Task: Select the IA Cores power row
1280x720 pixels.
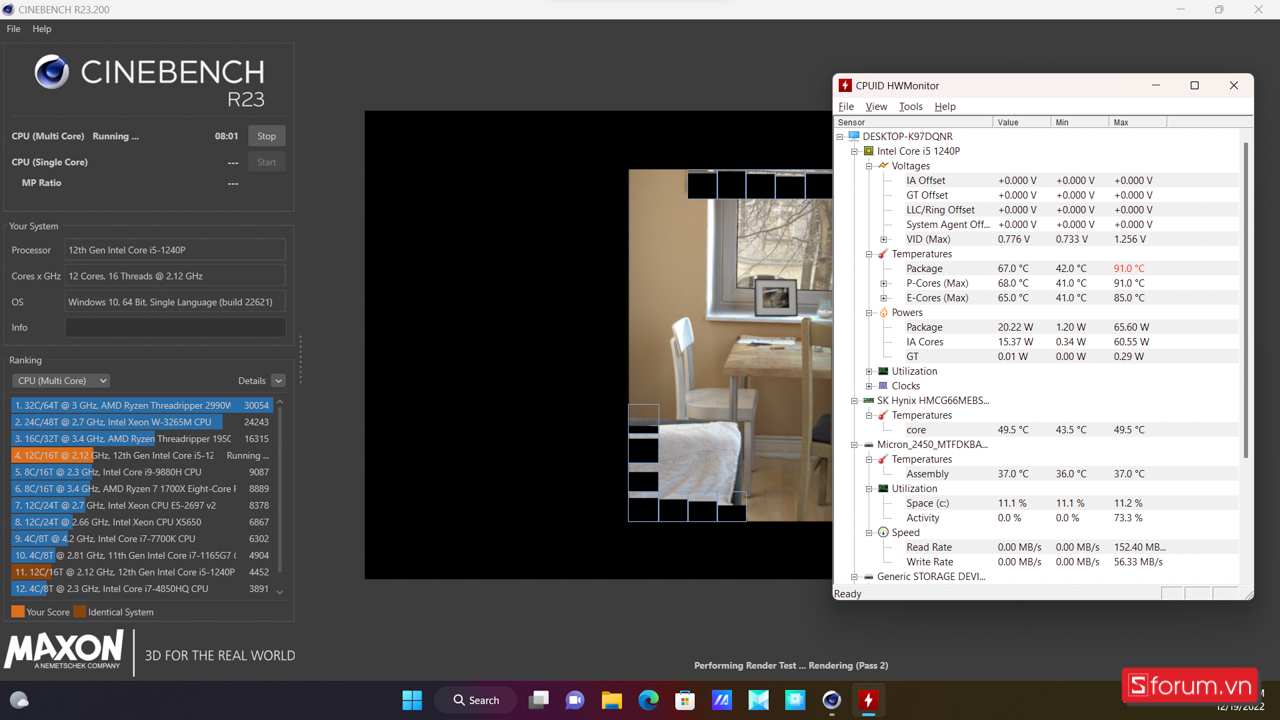Action: pos(1038,342)
